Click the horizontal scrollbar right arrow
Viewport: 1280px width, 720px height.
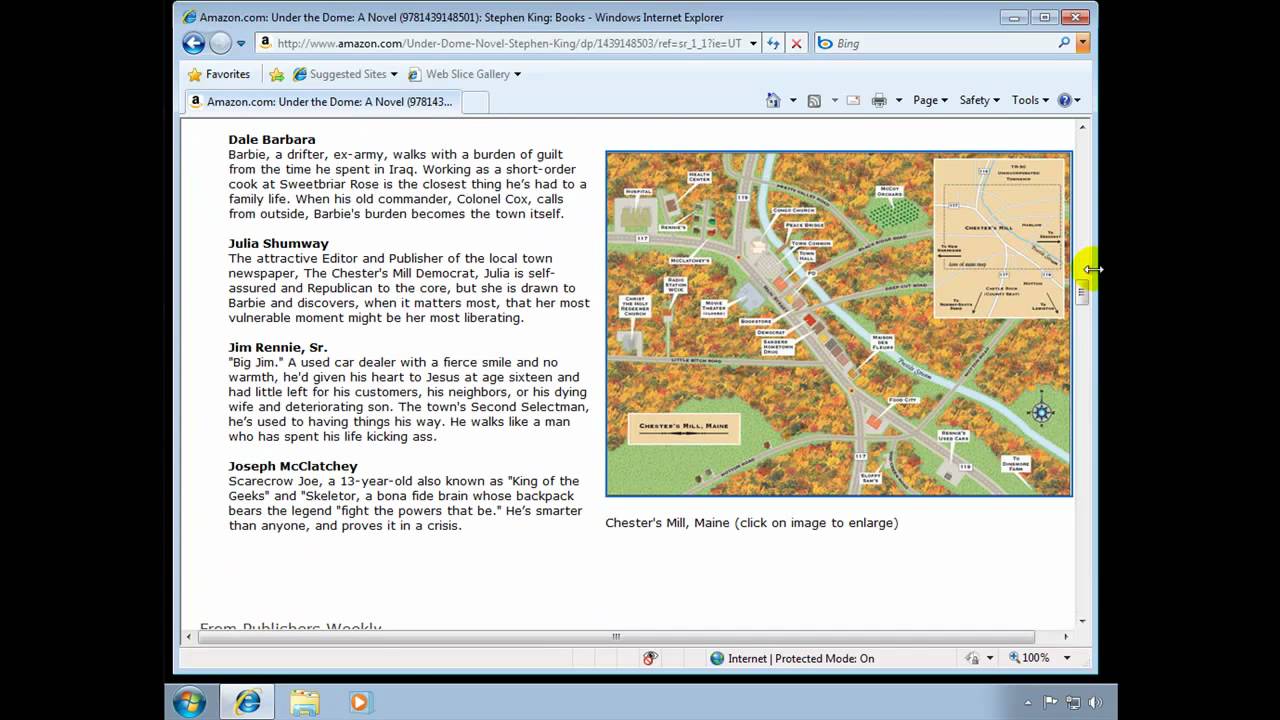click(x=1065, y=637)
